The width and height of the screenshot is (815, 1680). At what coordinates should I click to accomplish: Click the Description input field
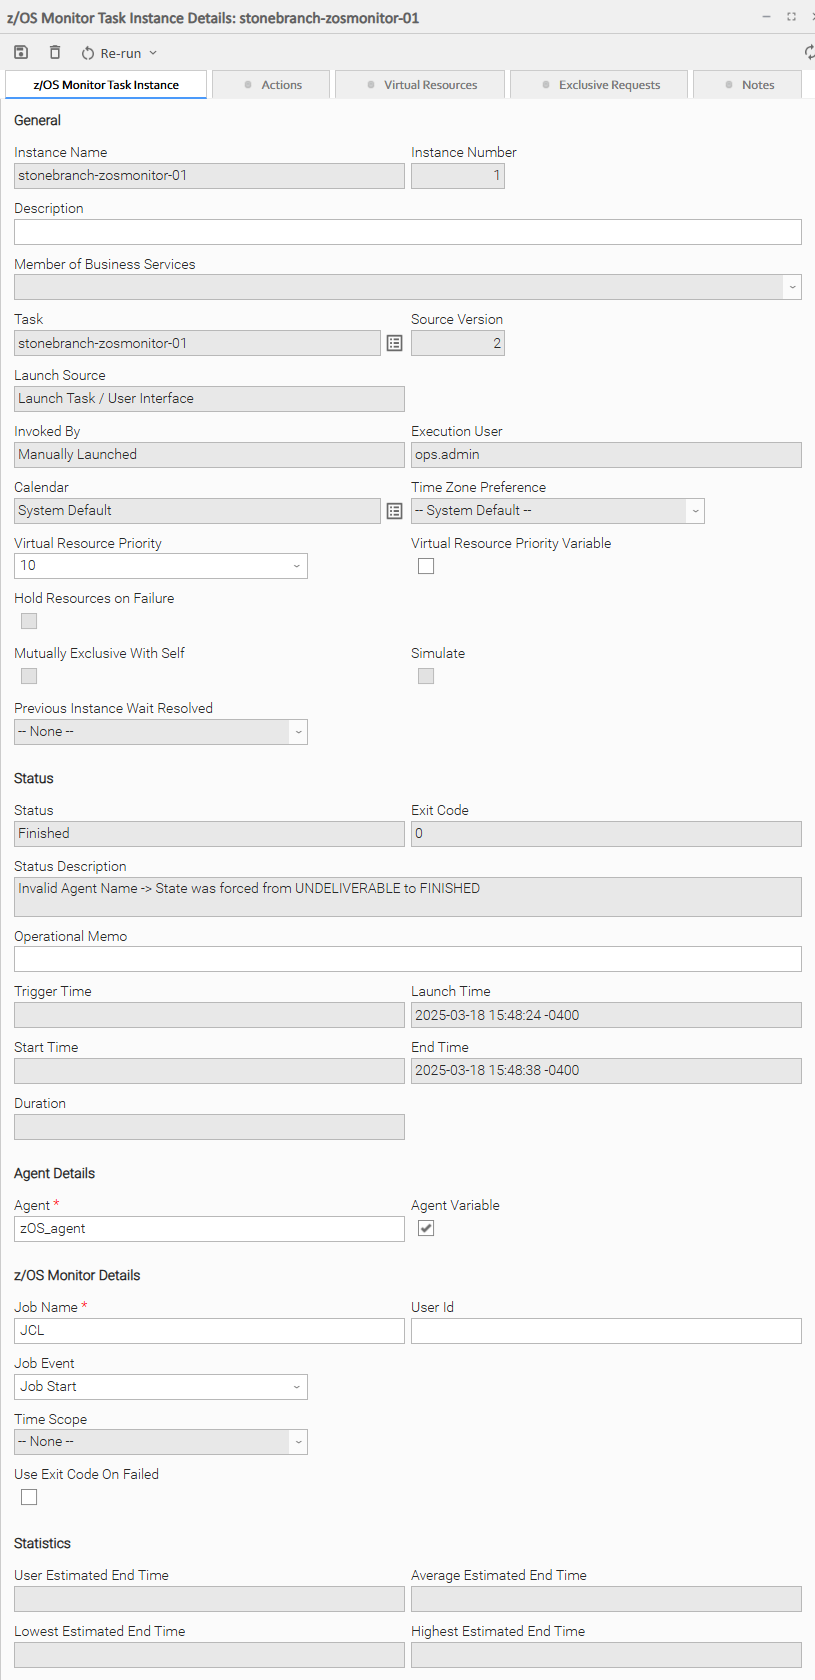[407, 232]
